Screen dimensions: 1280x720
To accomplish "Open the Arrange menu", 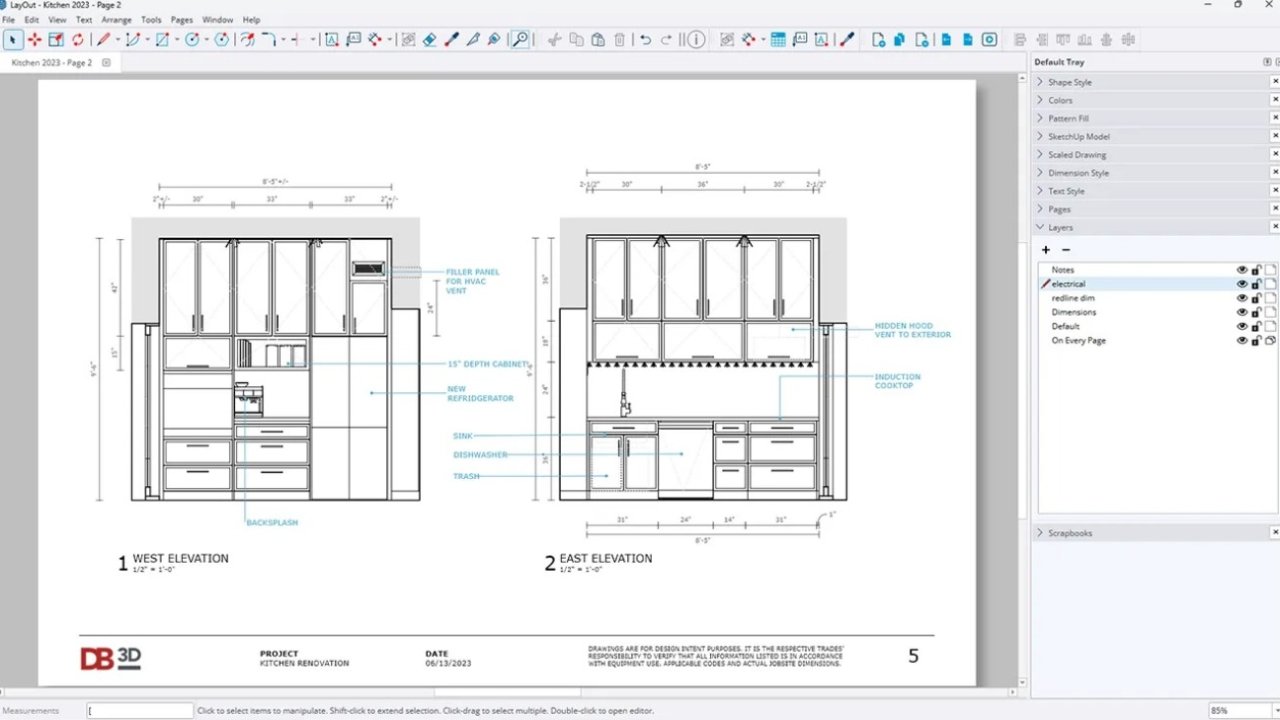I will pos(116,19).
